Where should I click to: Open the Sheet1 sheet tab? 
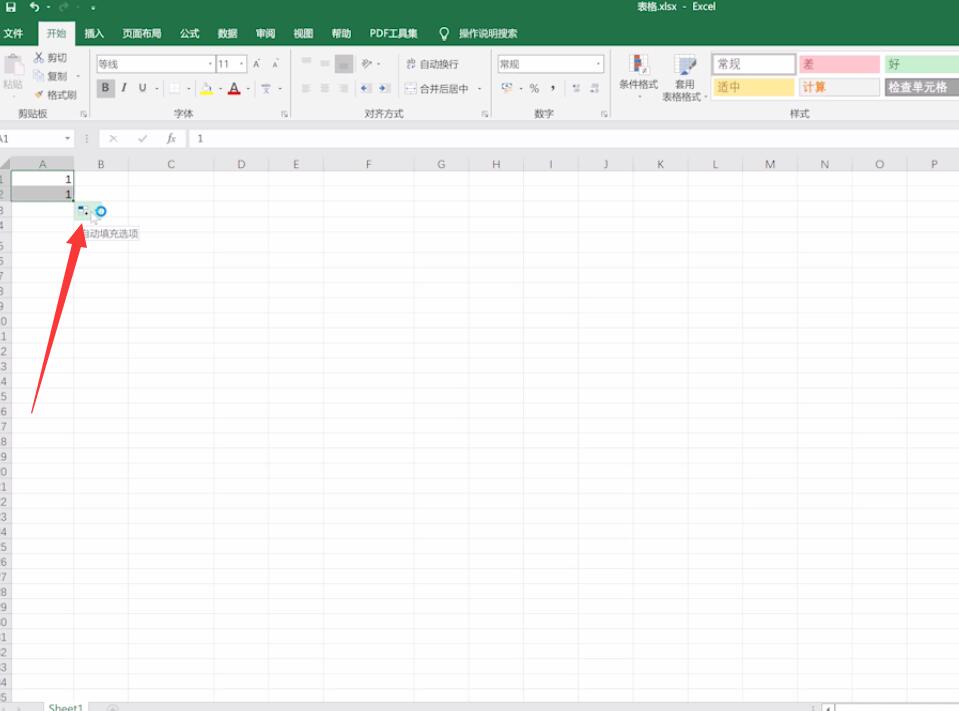click(x=65, y=707)
